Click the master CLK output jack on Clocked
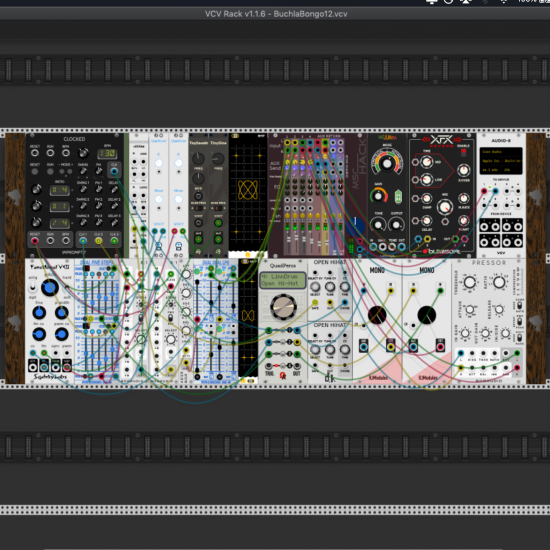Screen dimensions: 550x550 [x=114, y=171]
